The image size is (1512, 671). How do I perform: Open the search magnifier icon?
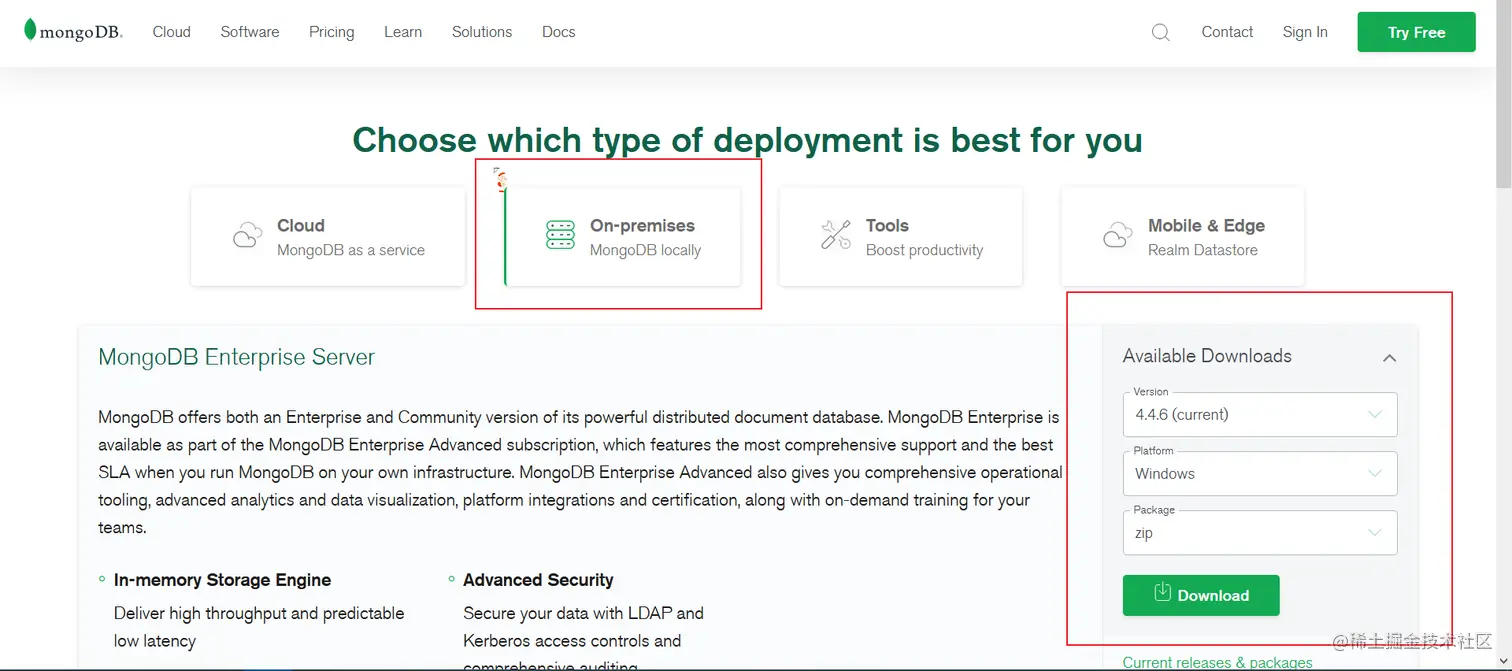pyautogui.click(x=1160, y=32)
